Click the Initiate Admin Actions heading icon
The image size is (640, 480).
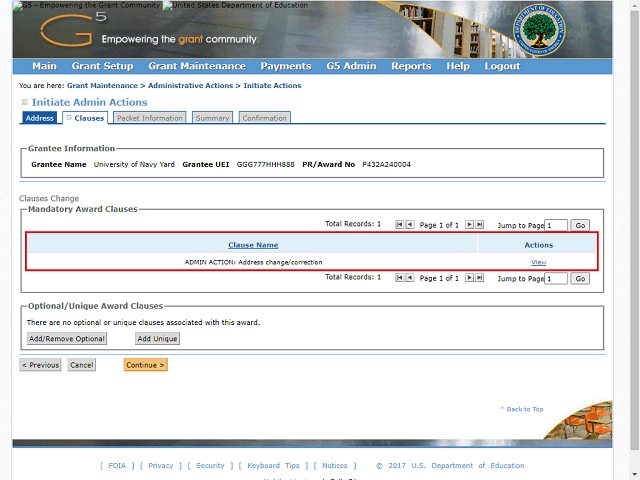pyautogui.click(x=25, y=102)
